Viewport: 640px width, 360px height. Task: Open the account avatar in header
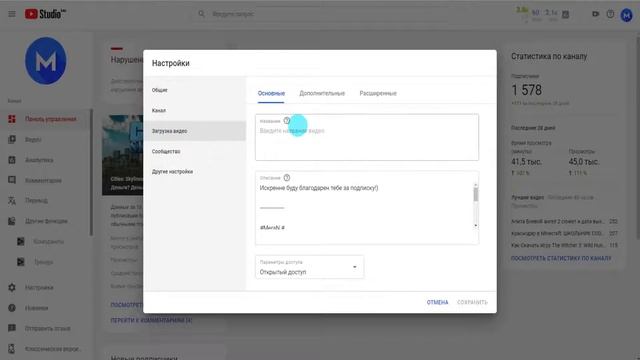point(627,15)
